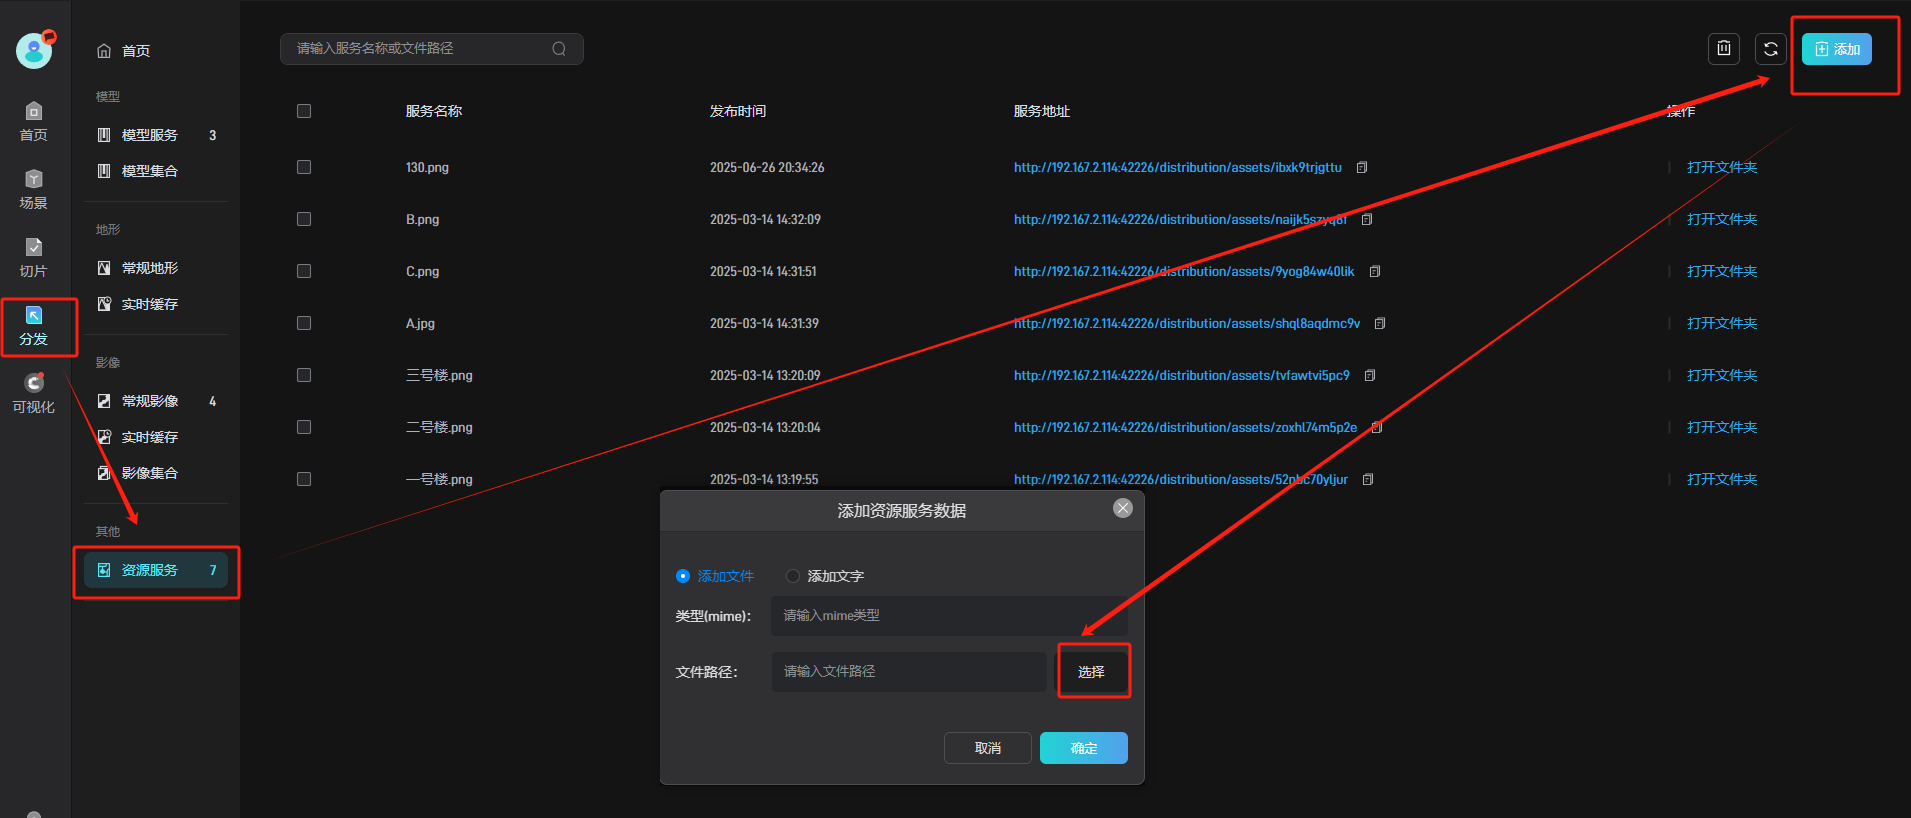
Task: Click the 添加 button
Action: [x=1837, y=49]
